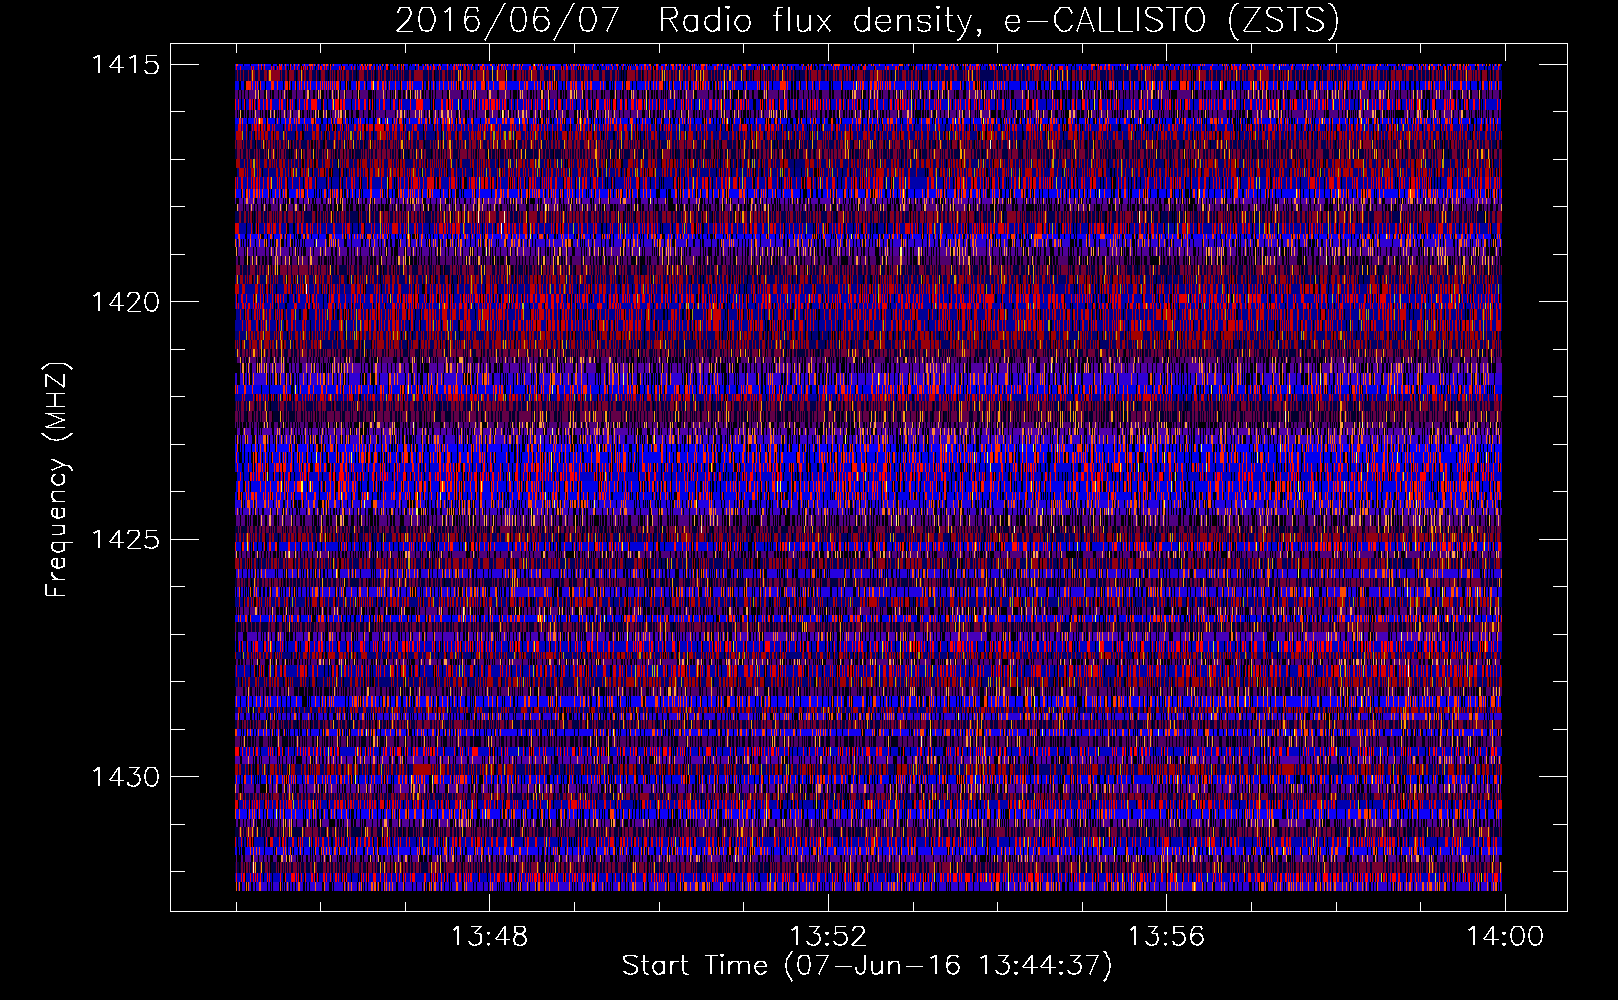The height and width of the screenshot is (1000, 1618).
Task: Click the 14:00 time tick label
Action: [x=1505, y=937]
